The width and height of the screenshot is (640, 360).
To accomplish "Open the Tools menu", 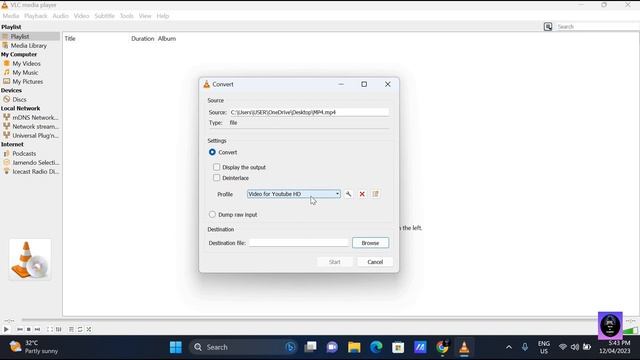I will pos(127,16).
